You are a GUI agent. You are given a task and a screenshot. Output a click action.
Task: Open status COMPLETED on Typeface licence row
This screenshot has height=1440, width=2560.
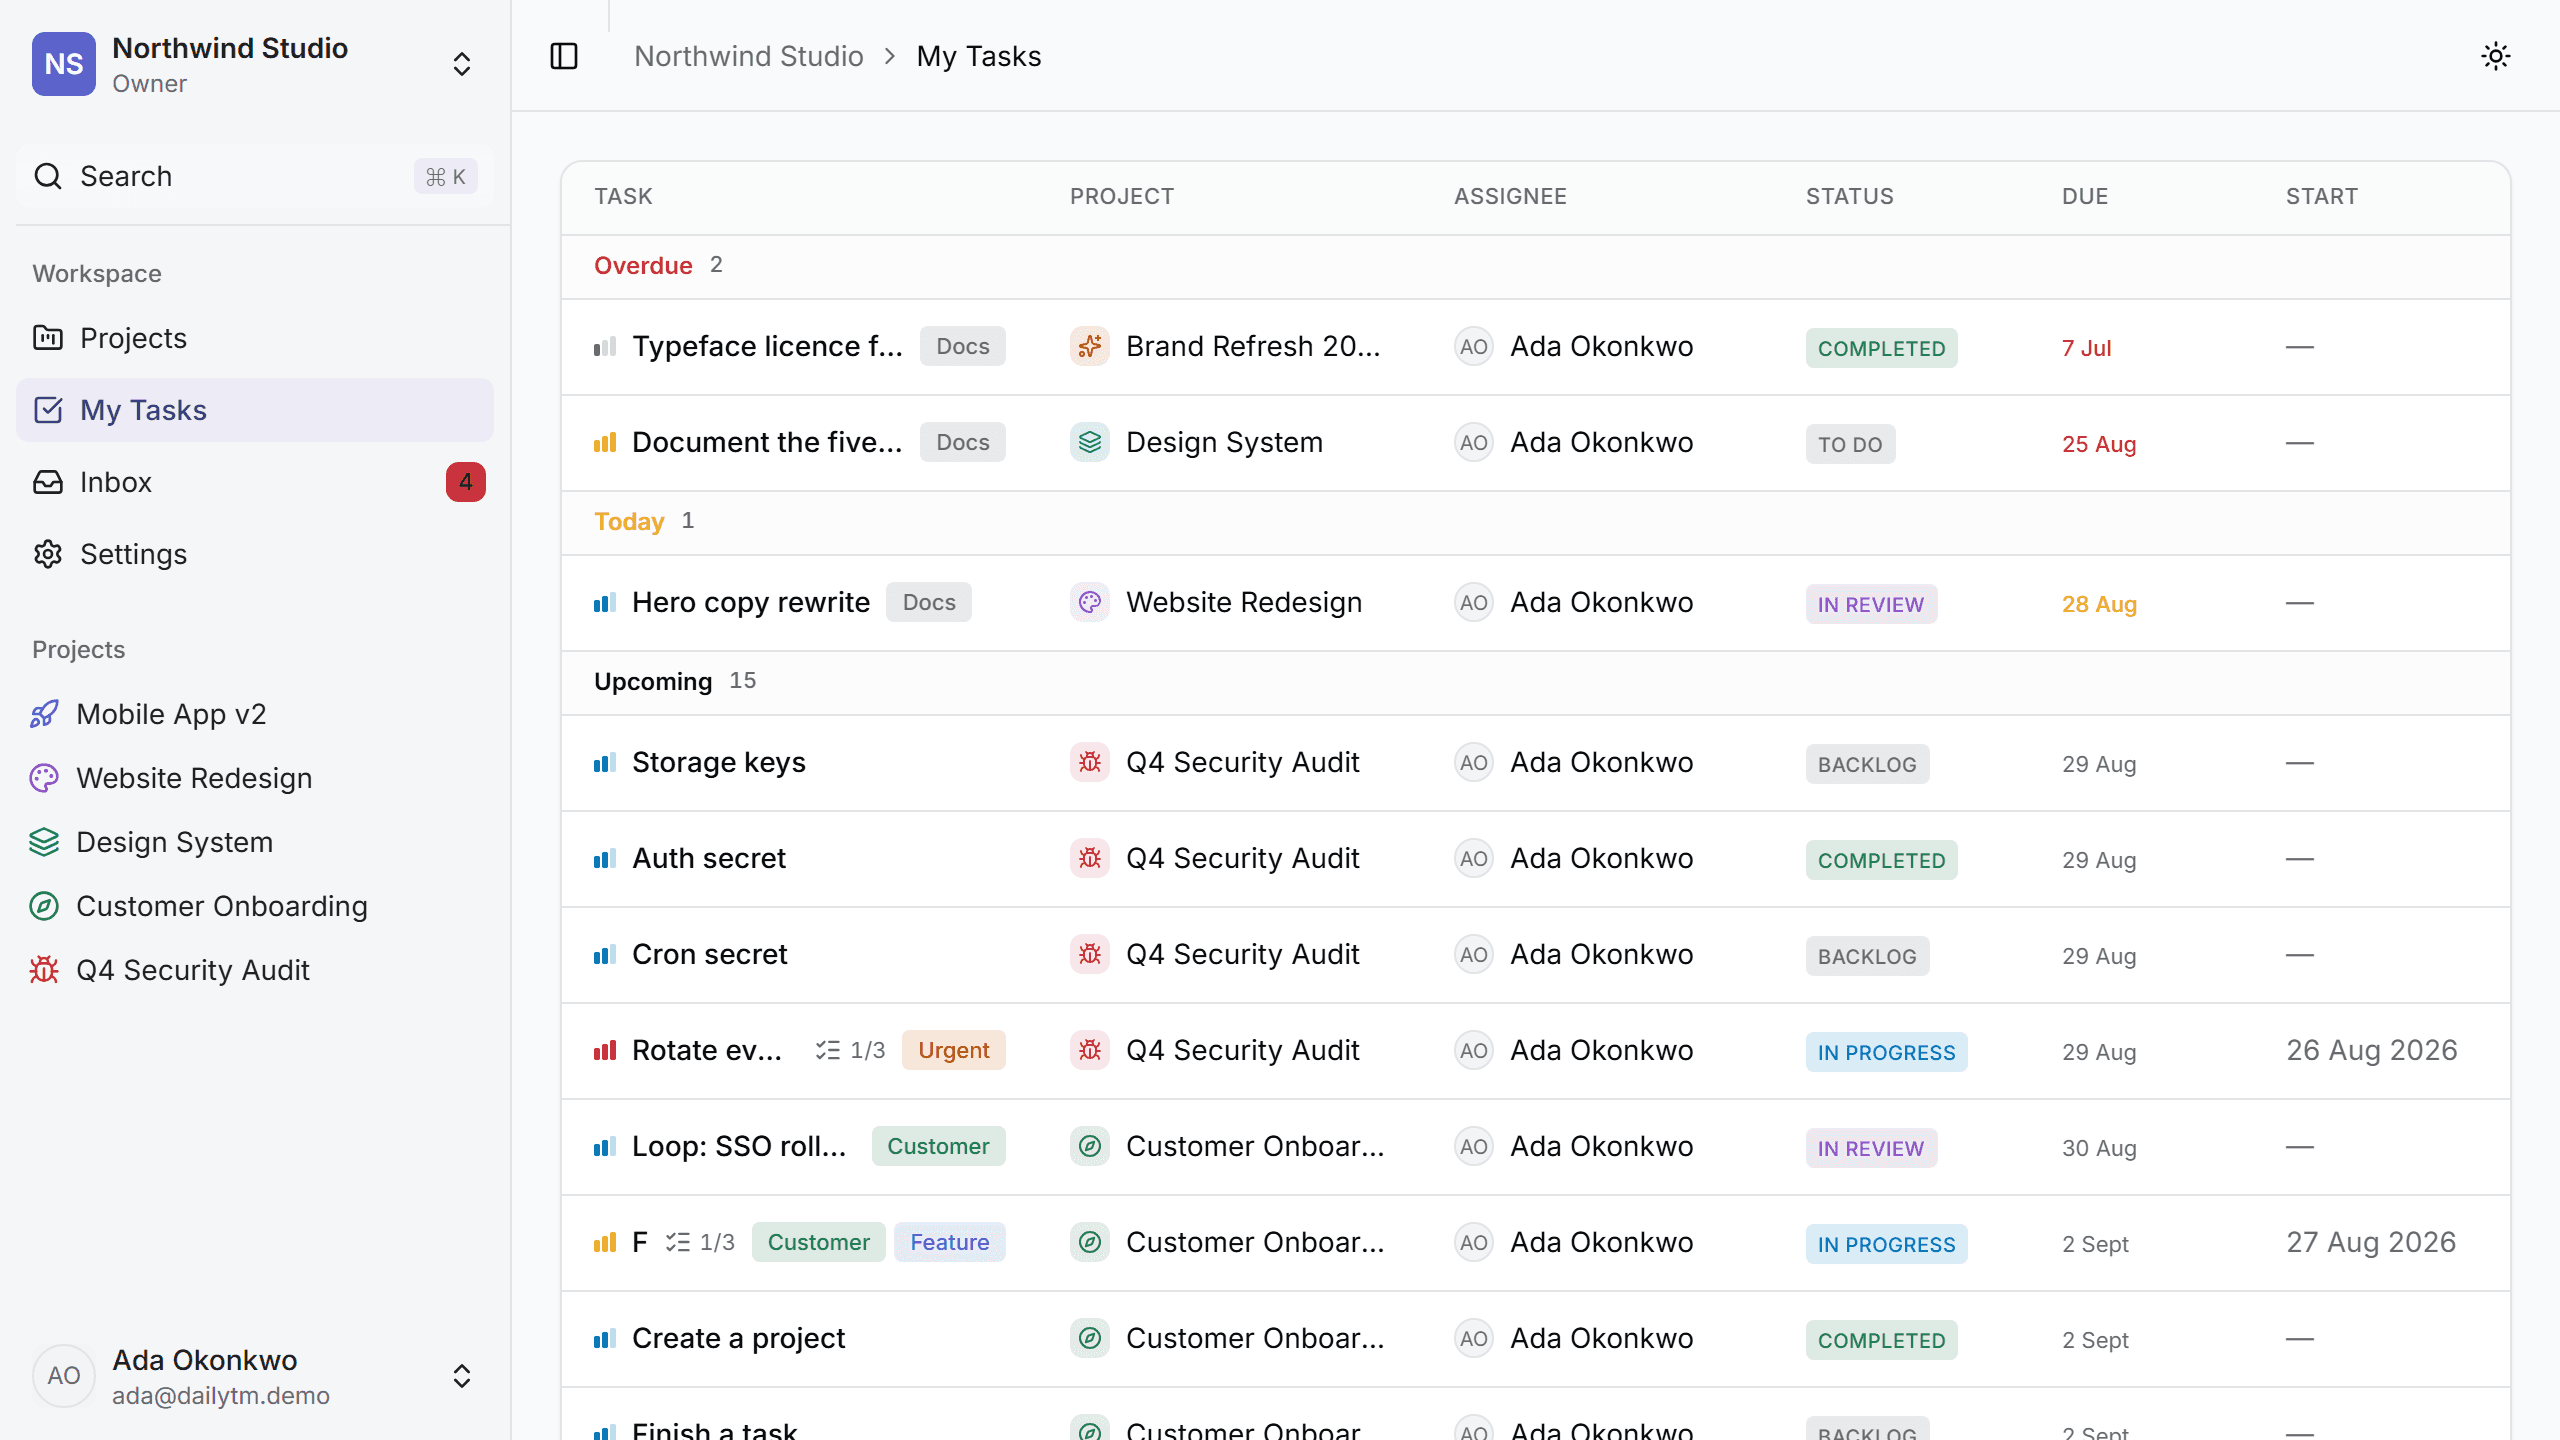tap(1882, 348)
